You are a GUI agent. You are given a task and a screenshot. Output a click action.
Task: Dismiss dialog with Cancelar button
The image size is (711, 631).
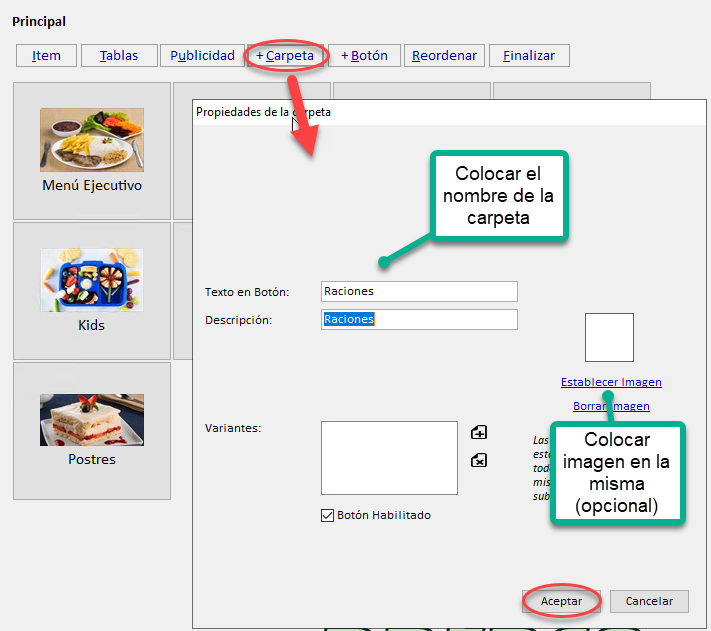click(649, 601)
